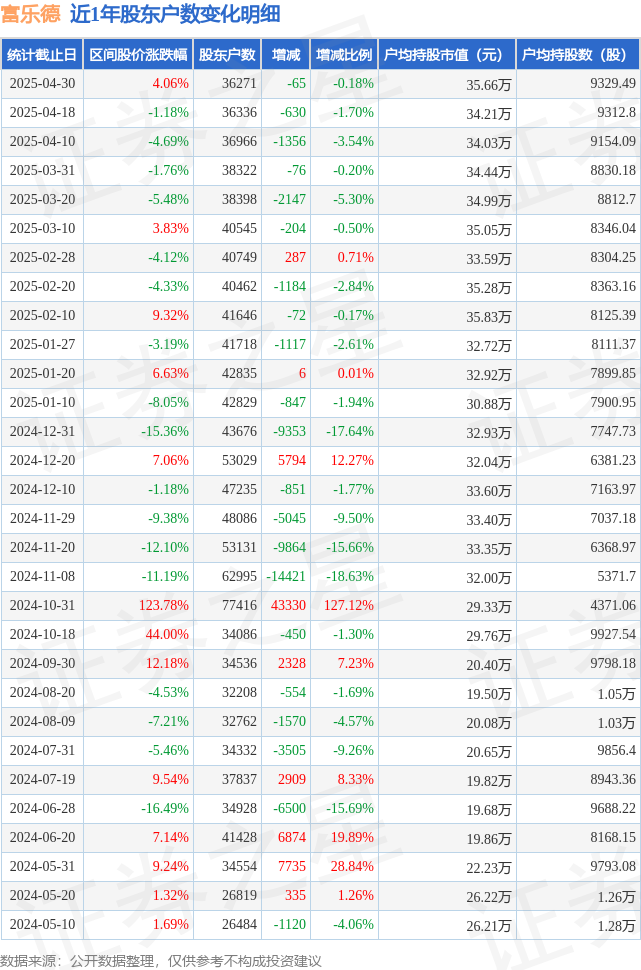Select the 股东户数 column header
Screen dimensions: 641x970
tap(227, 55)
